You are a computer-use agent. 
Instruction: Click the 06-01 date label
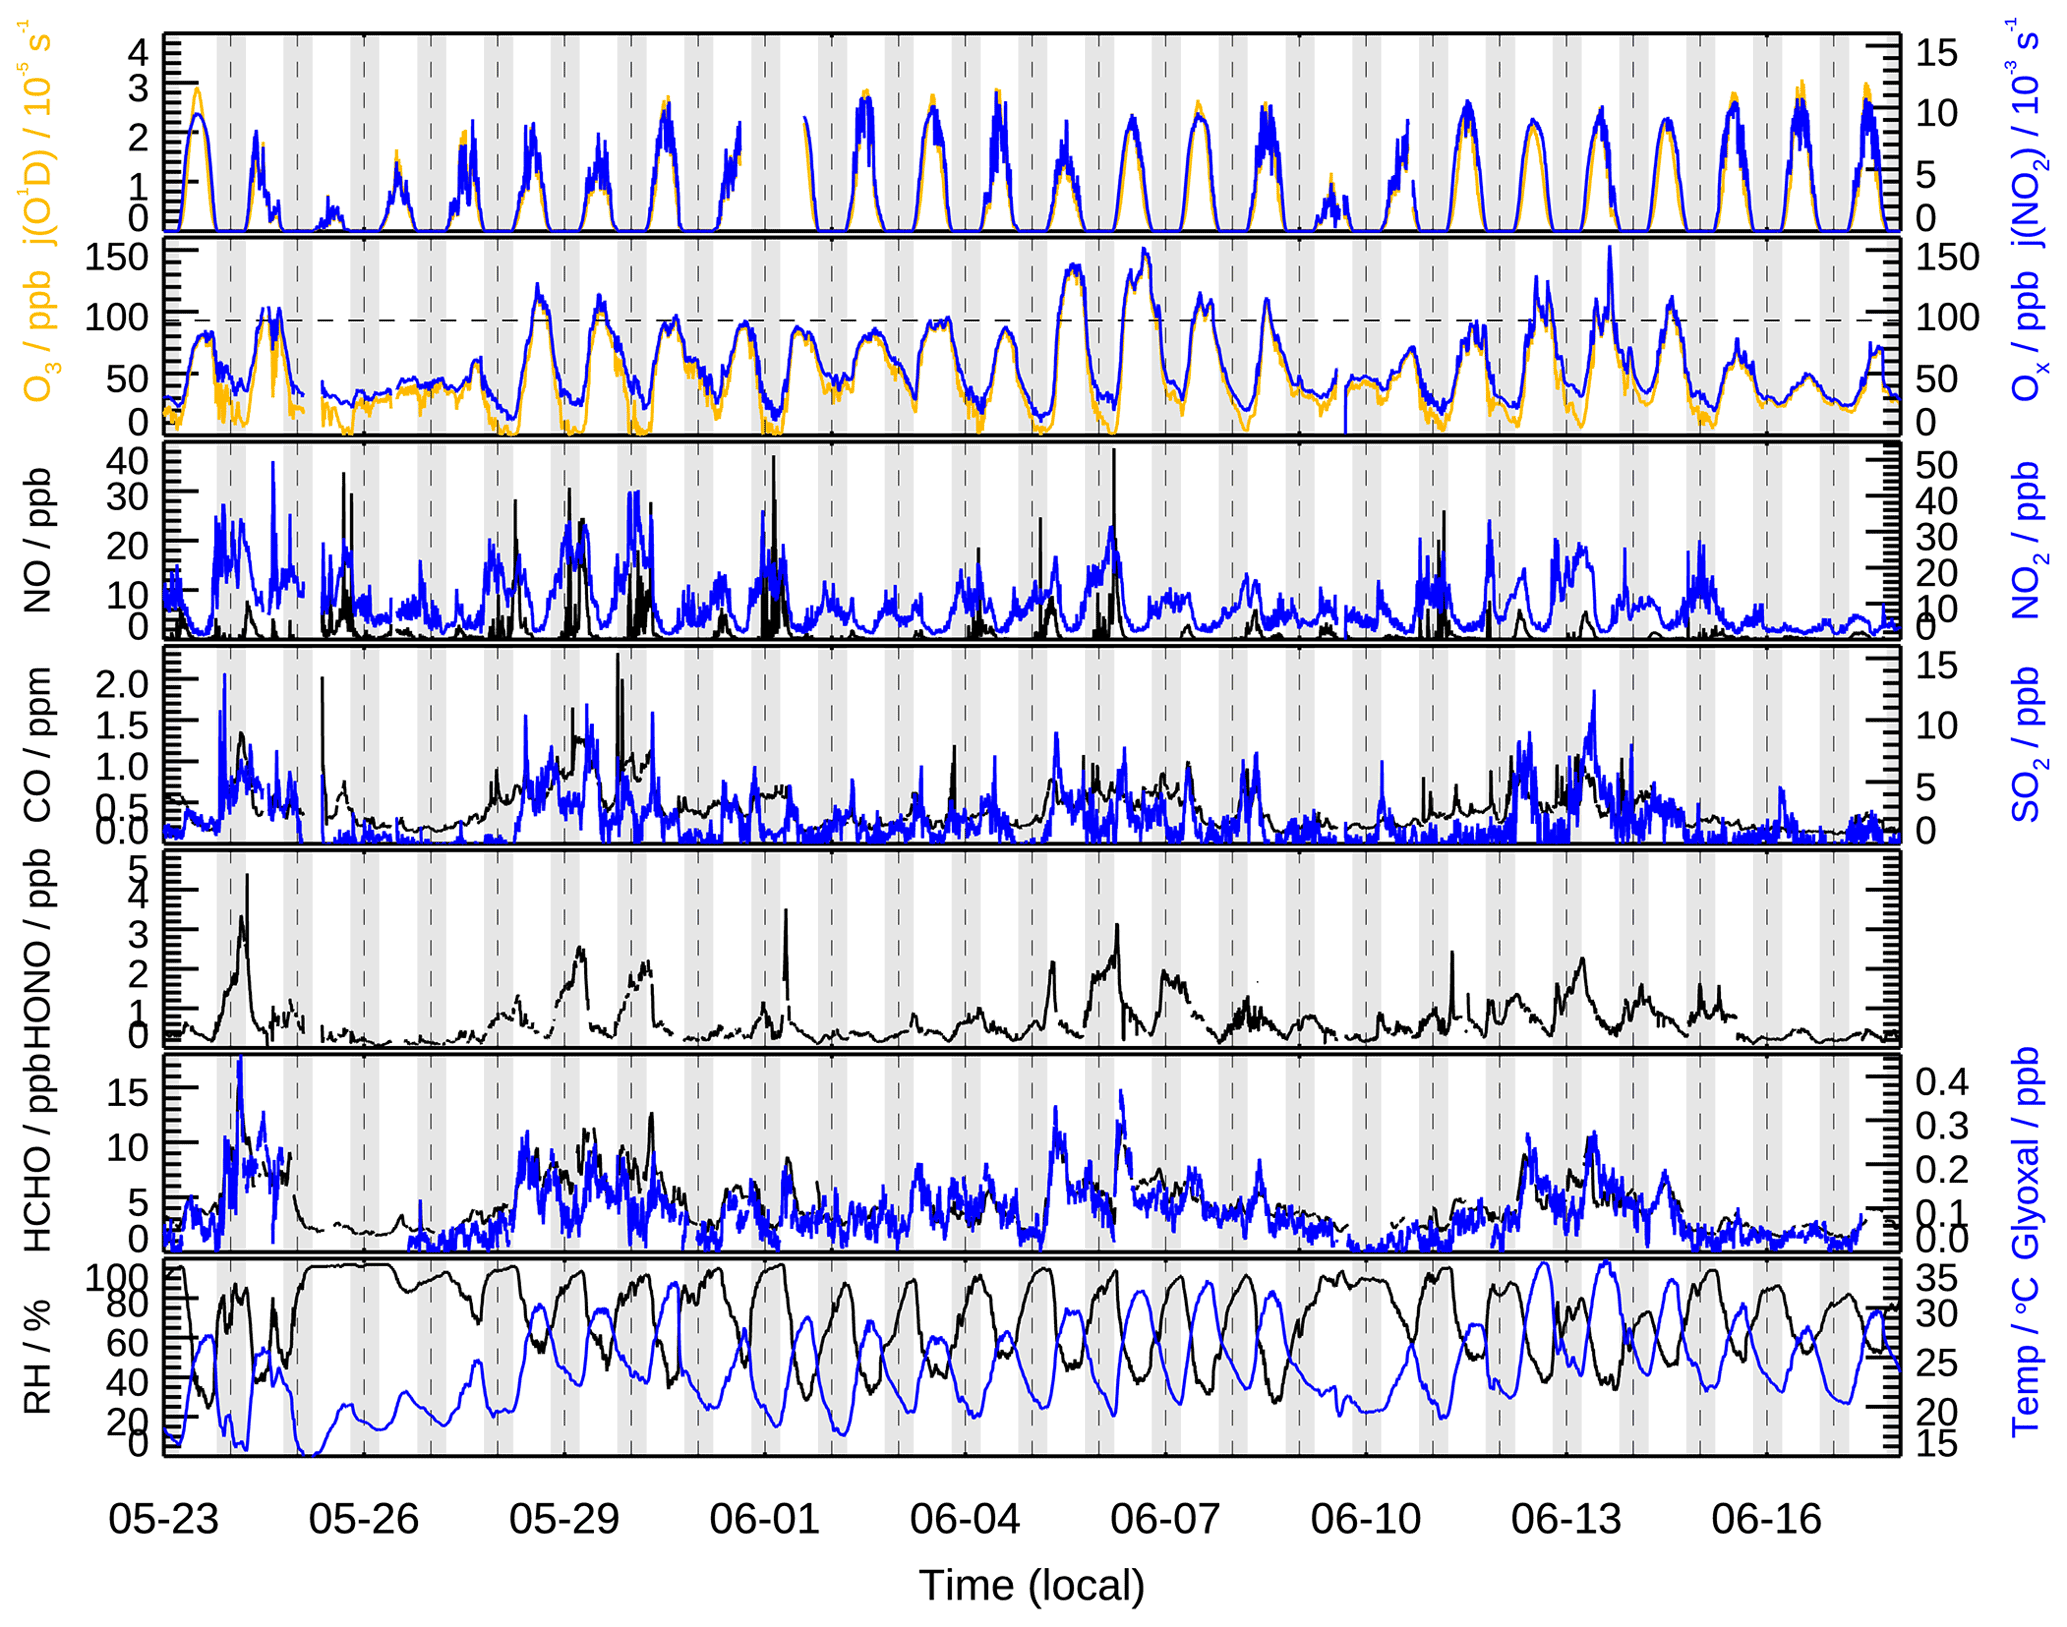coord(764,1519)
